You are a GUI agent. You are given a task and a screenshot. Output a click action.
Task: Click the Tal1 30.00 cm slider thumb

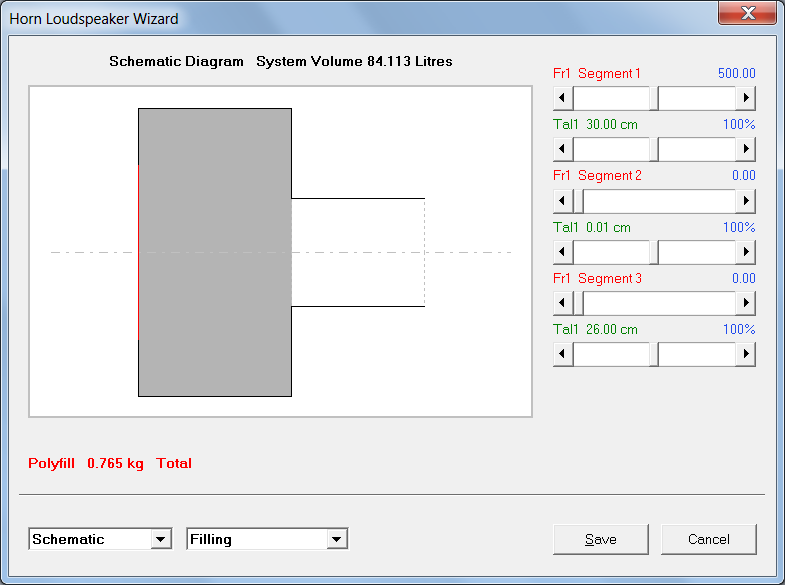point(654,149)
